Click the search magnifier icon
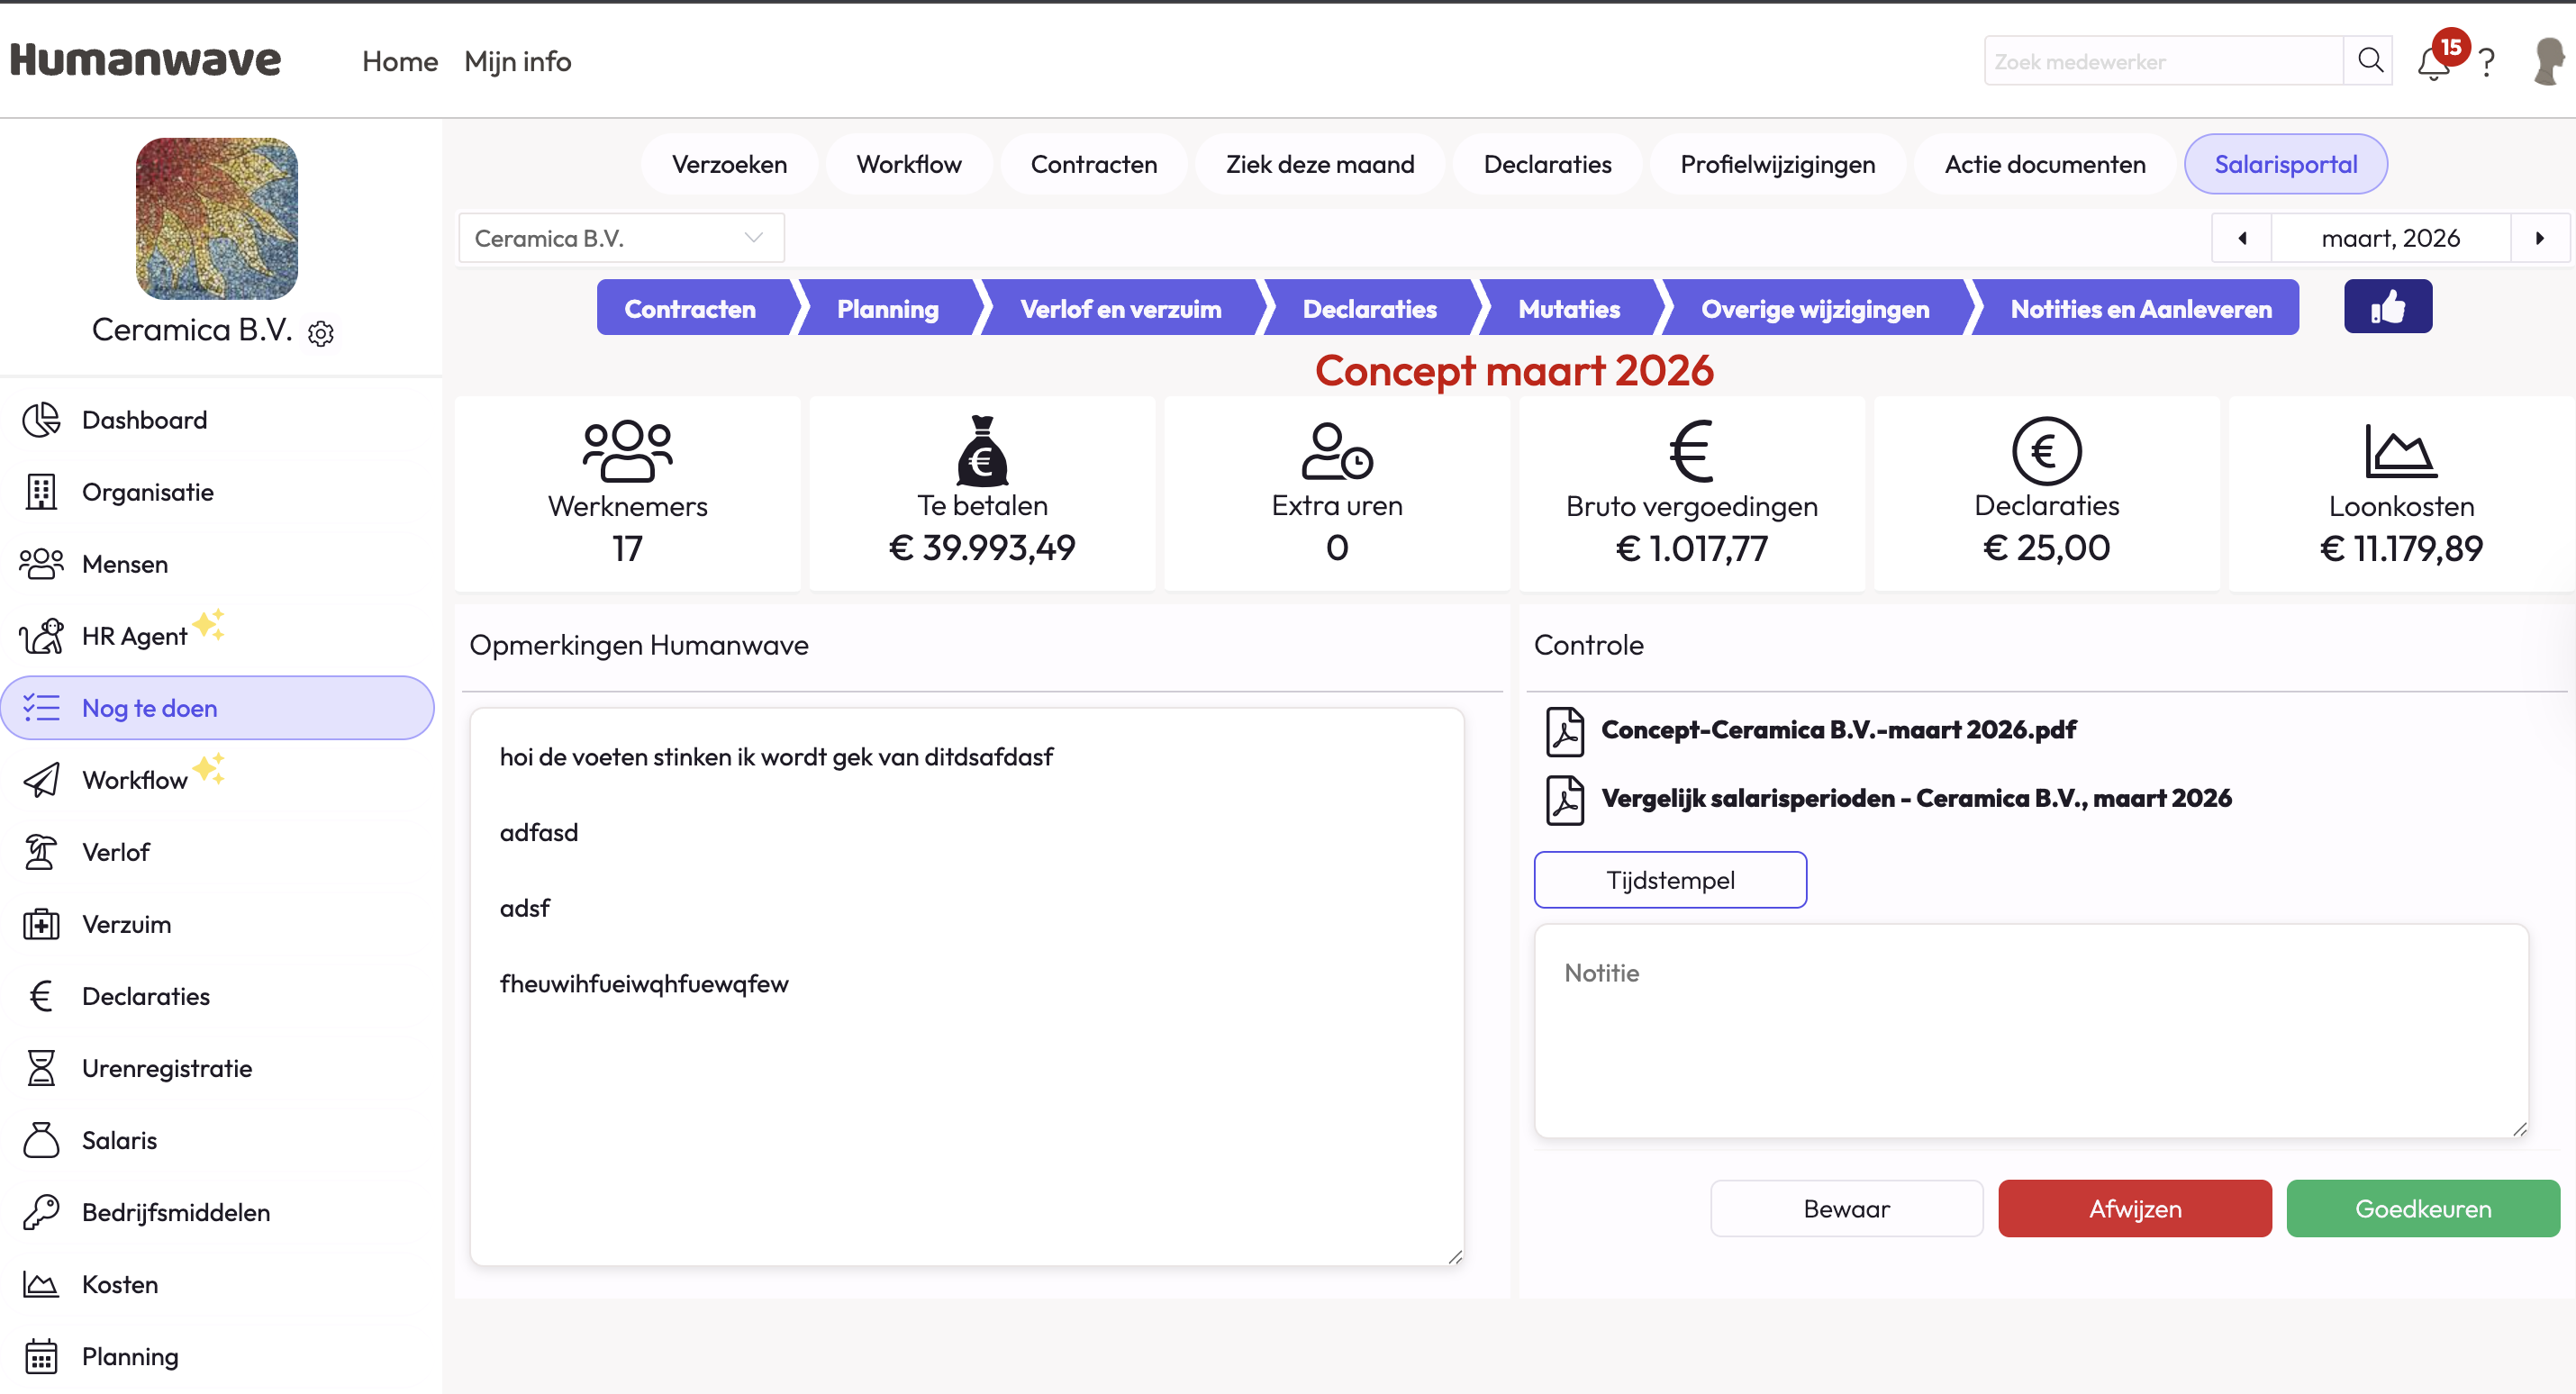This screenshot has width=2576, height=1394. 2369,61
